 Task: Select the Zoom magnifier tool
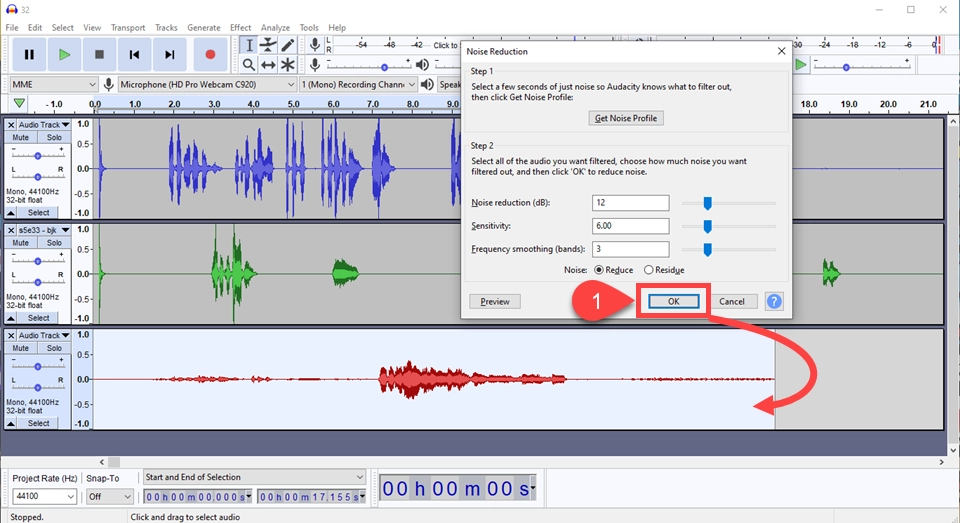click(249, 65)
